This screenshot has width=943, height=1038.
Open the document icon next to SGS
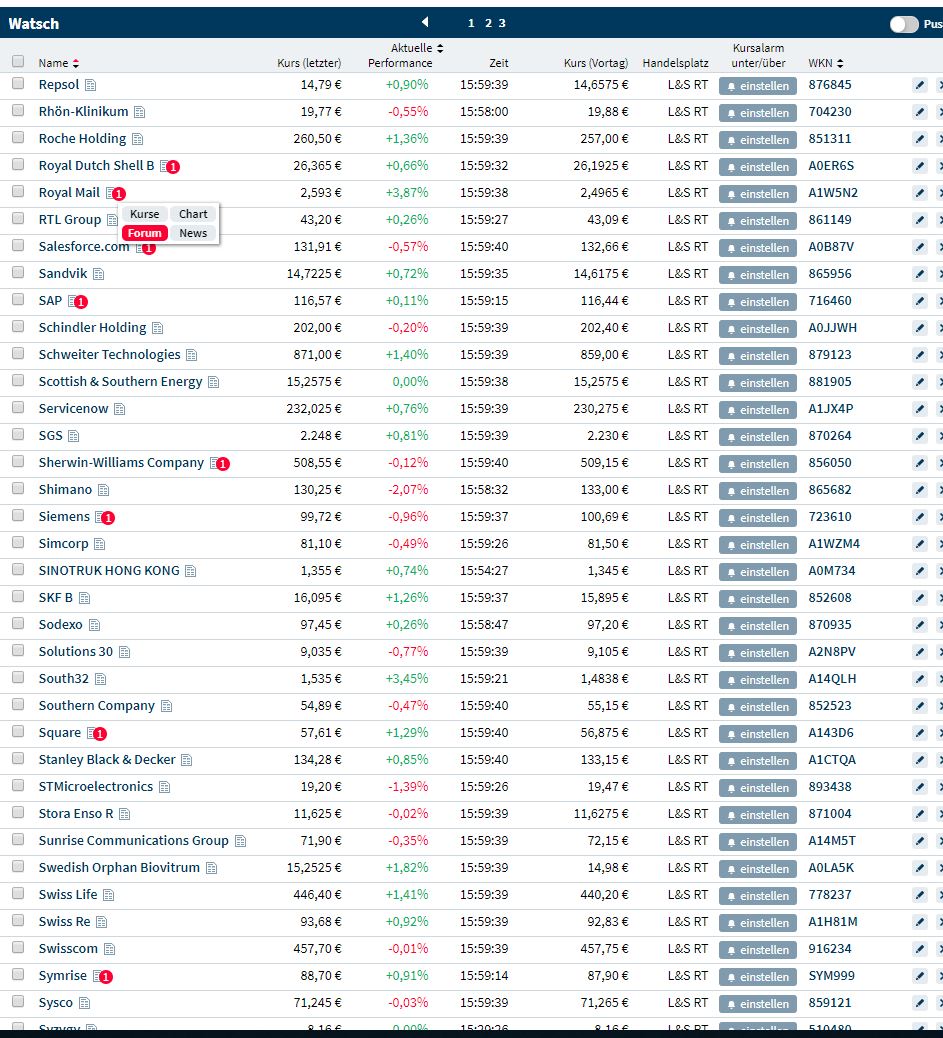(x=74, y=436)
